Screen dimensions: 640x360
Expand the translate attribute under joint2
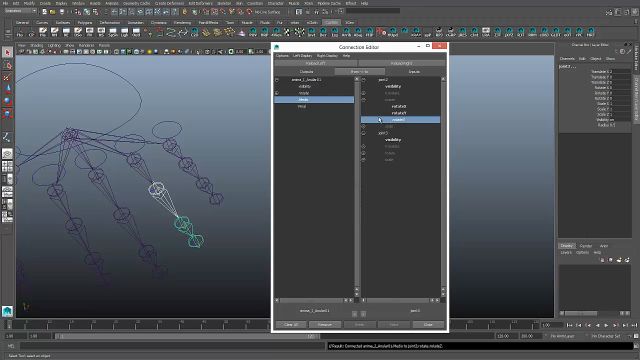click(364, 93)
